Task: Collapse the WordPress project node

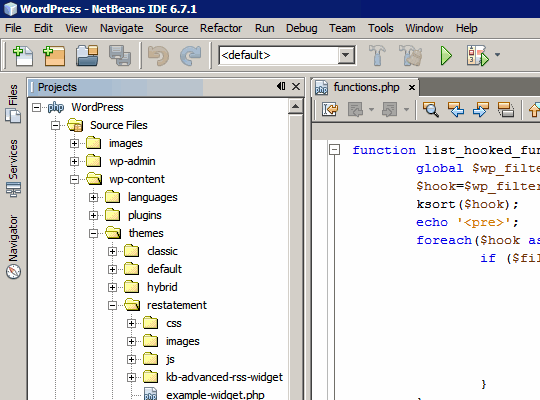Action: coord(37,107)
